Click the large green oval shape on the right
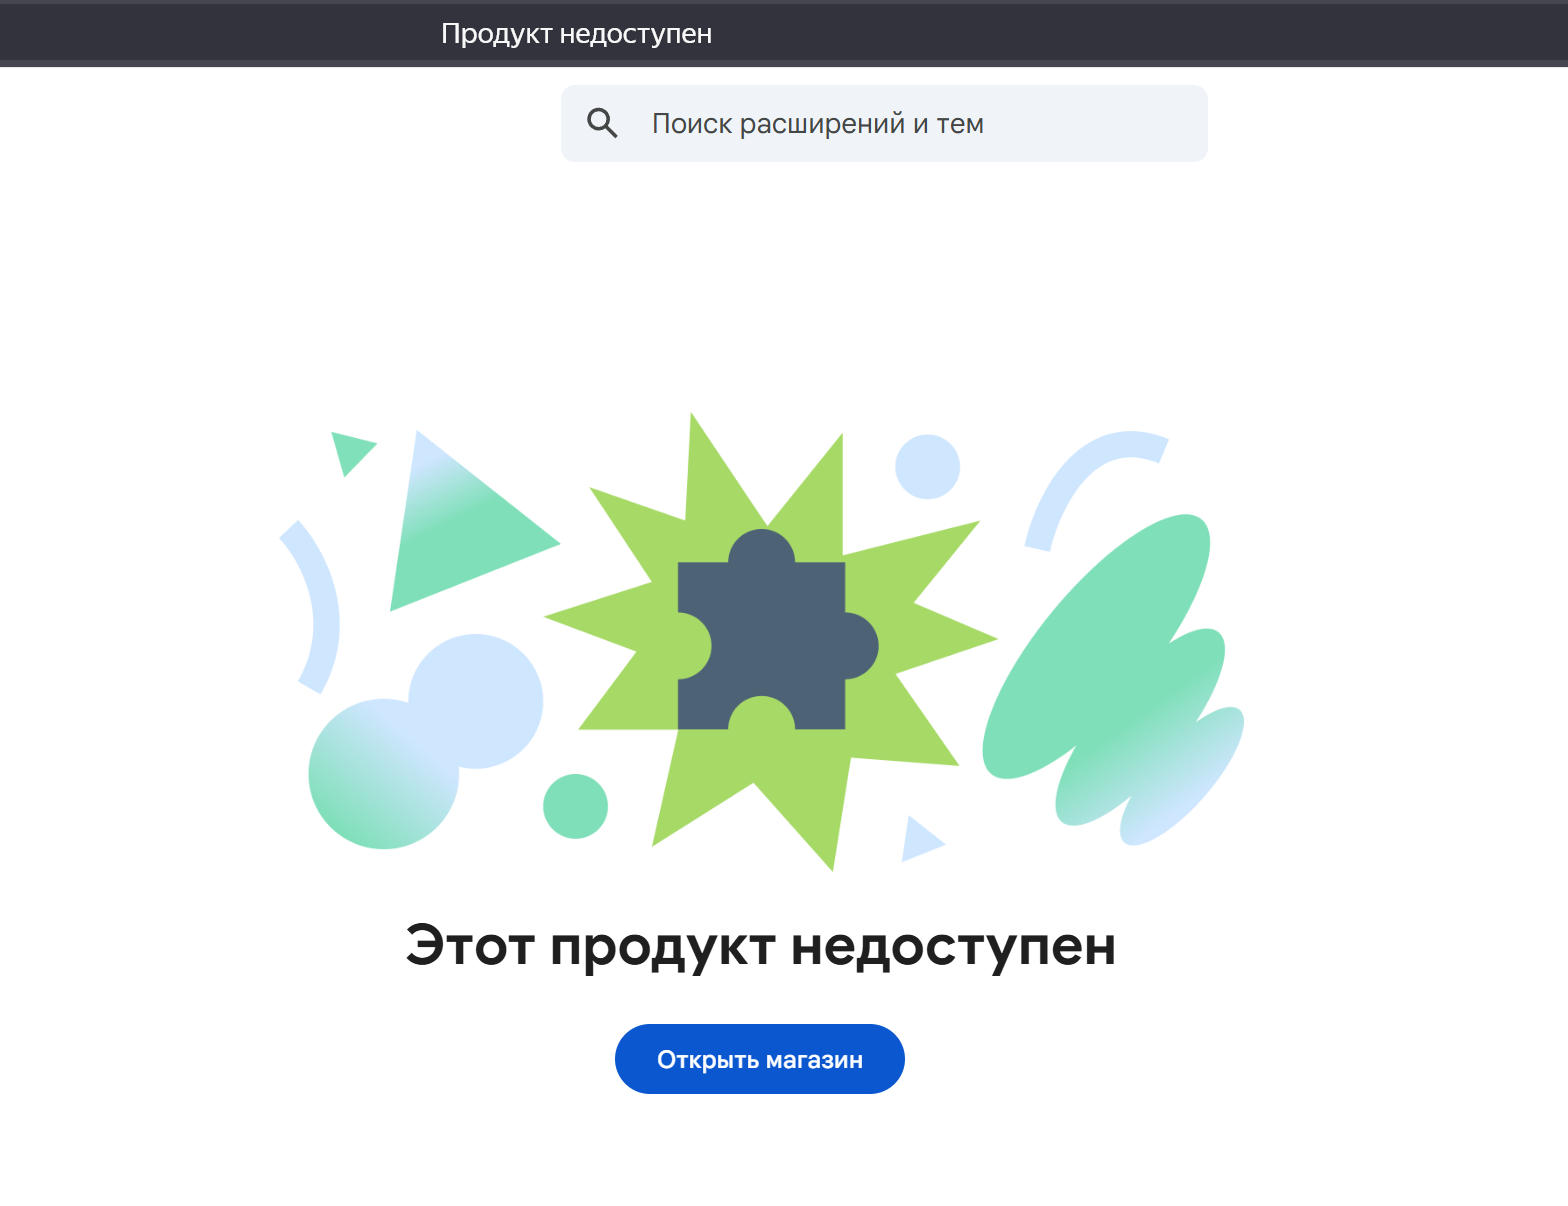 [x=1090, y=650]
